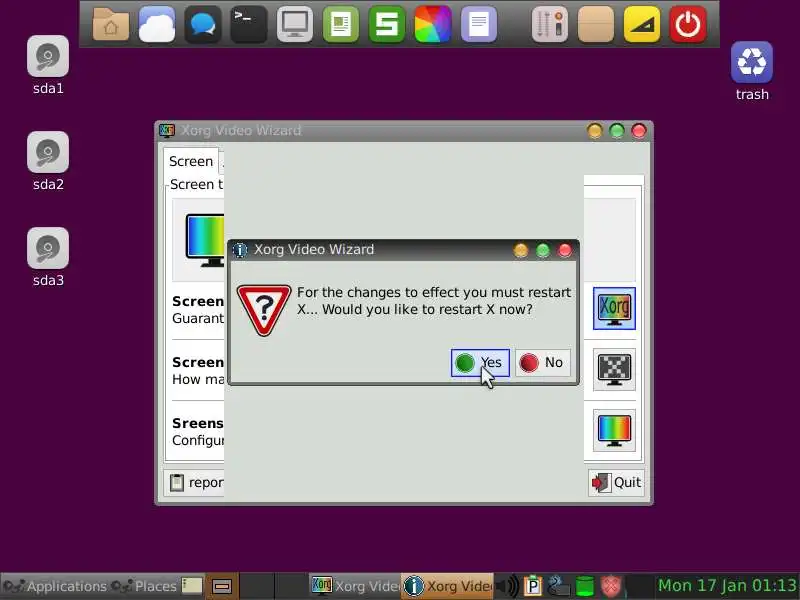
Task: Click the red shield firewall tray icon
Action: click(611, 586)
